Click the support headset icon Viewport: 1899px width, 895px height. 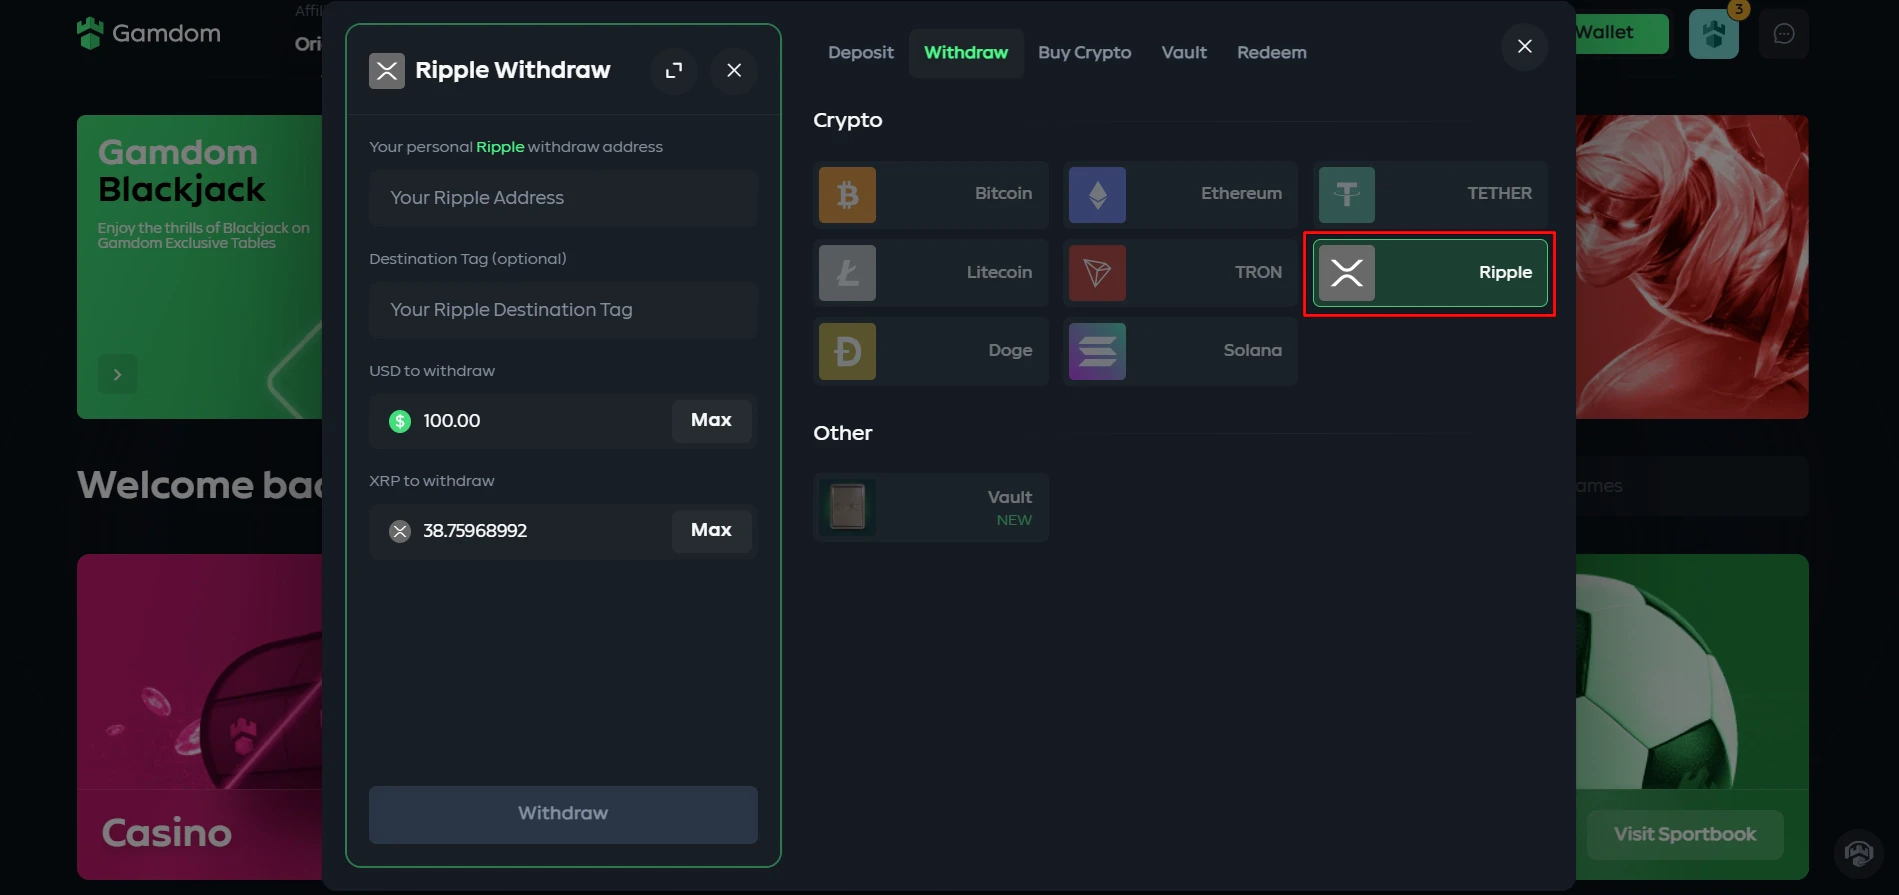(1859, 853)
